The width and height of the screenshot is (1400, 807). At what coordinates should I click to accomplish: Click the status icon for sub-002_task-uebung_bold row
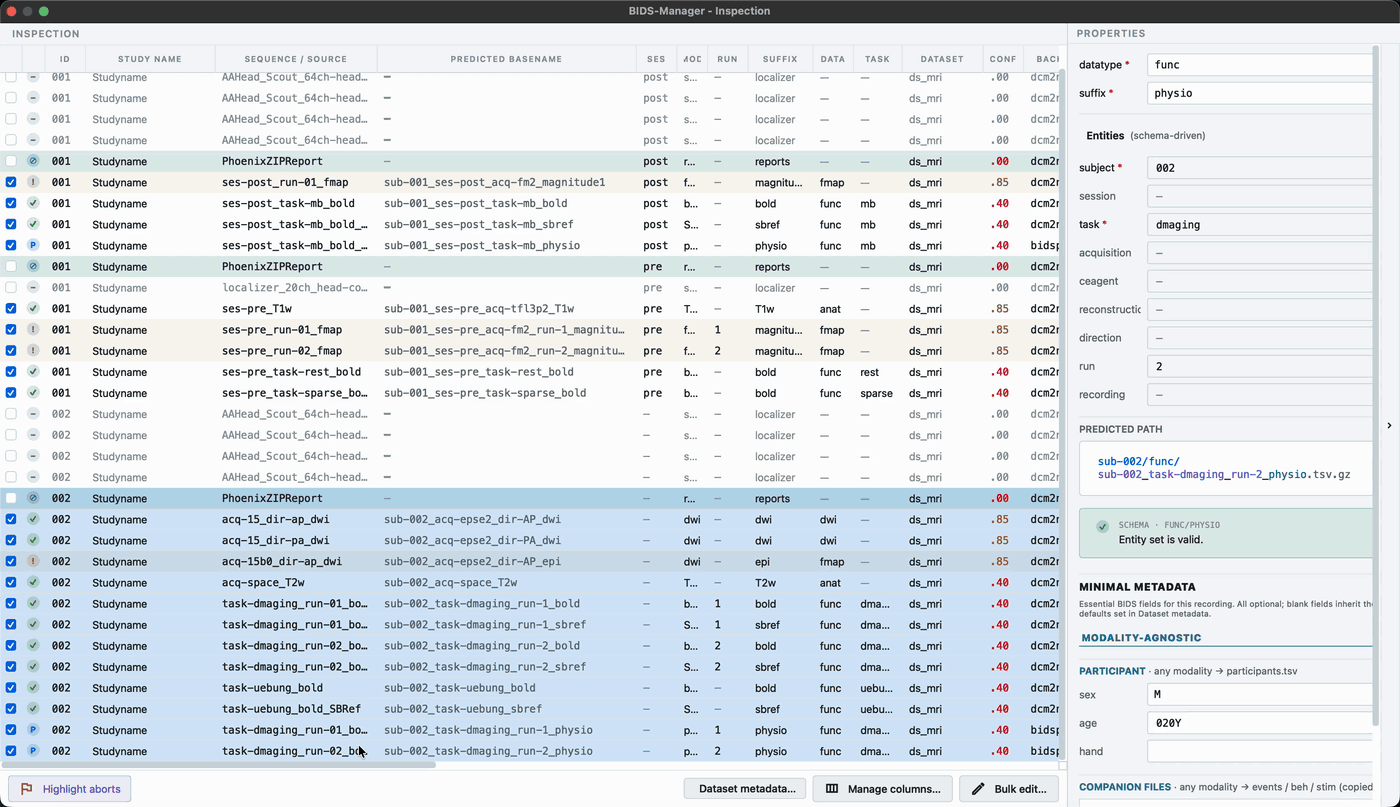coord(33,688)
